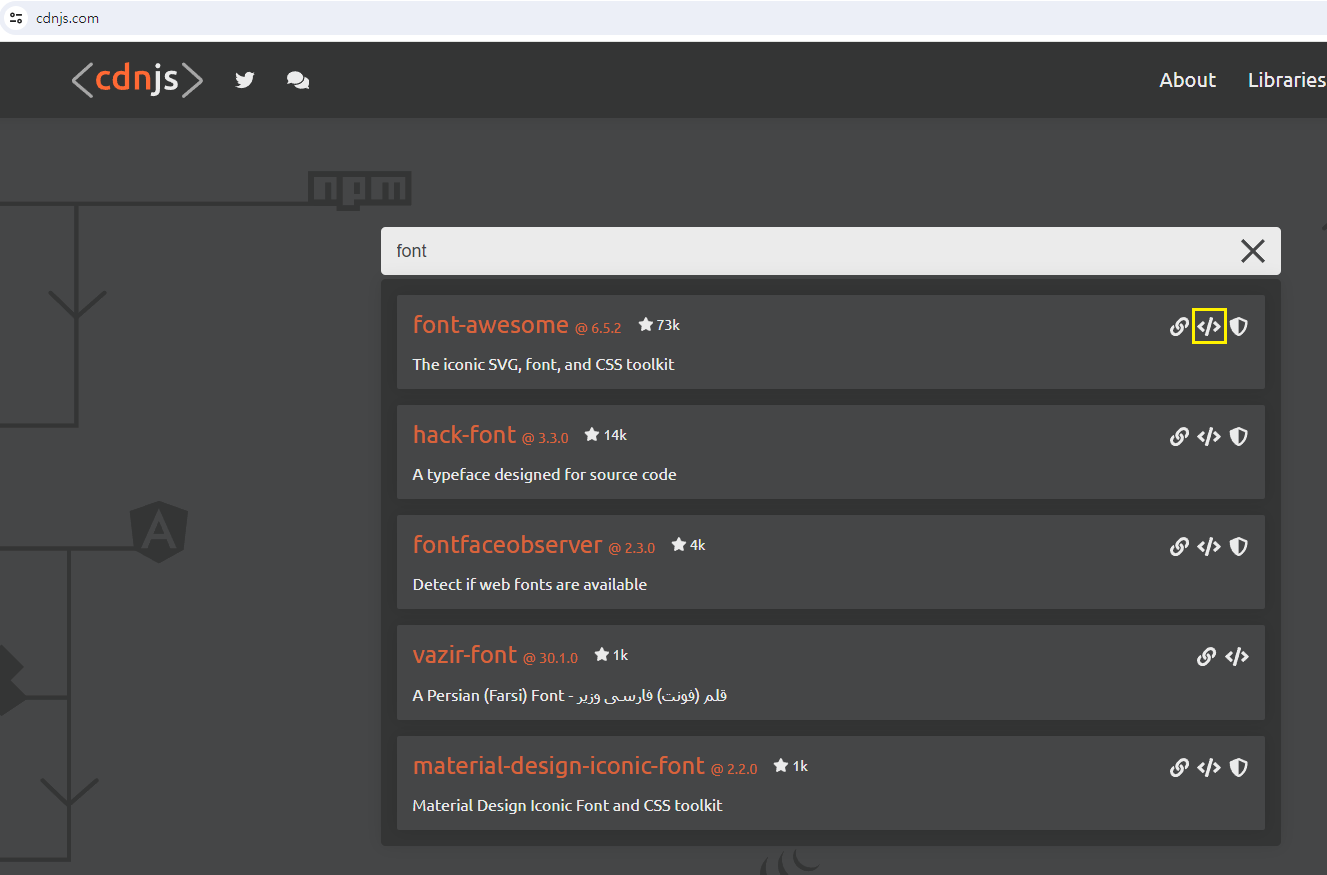Copy SRI shield icon for material-design-iconic-font
1327x875 pixels.
pos(1239,767)
